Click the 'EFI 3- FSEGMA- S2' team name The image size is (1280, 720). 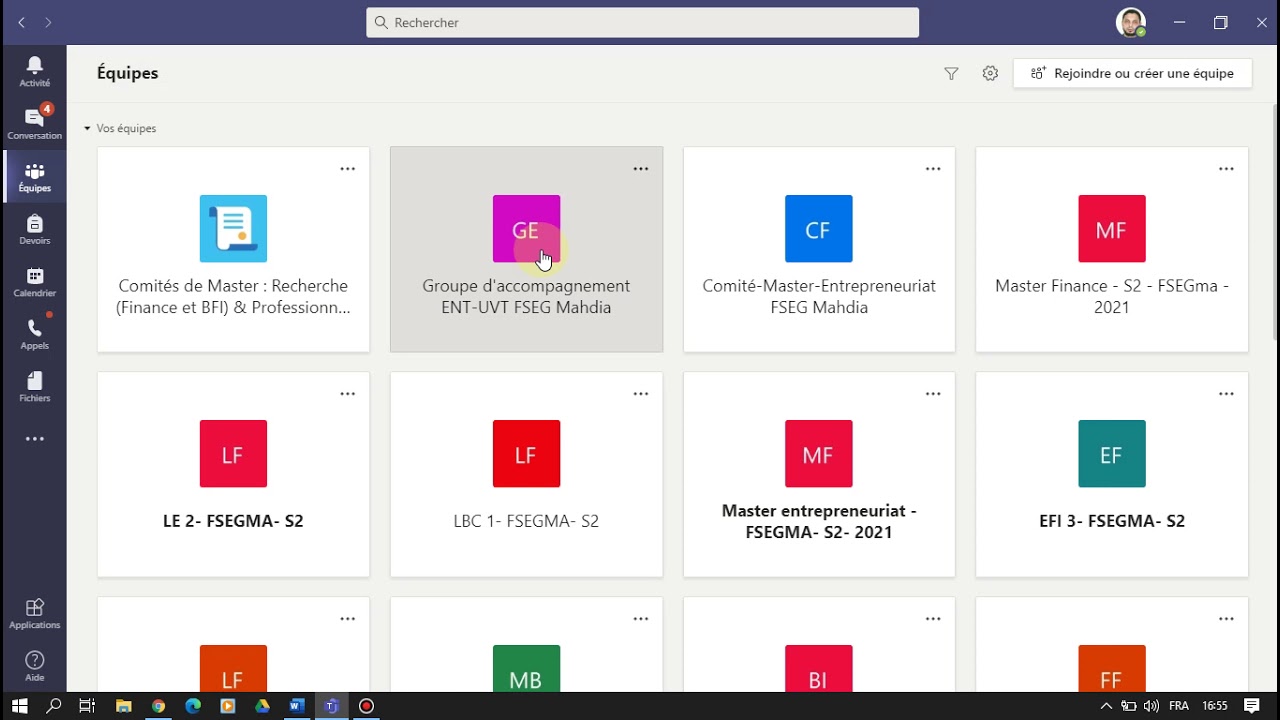(x=1112, y=521)
